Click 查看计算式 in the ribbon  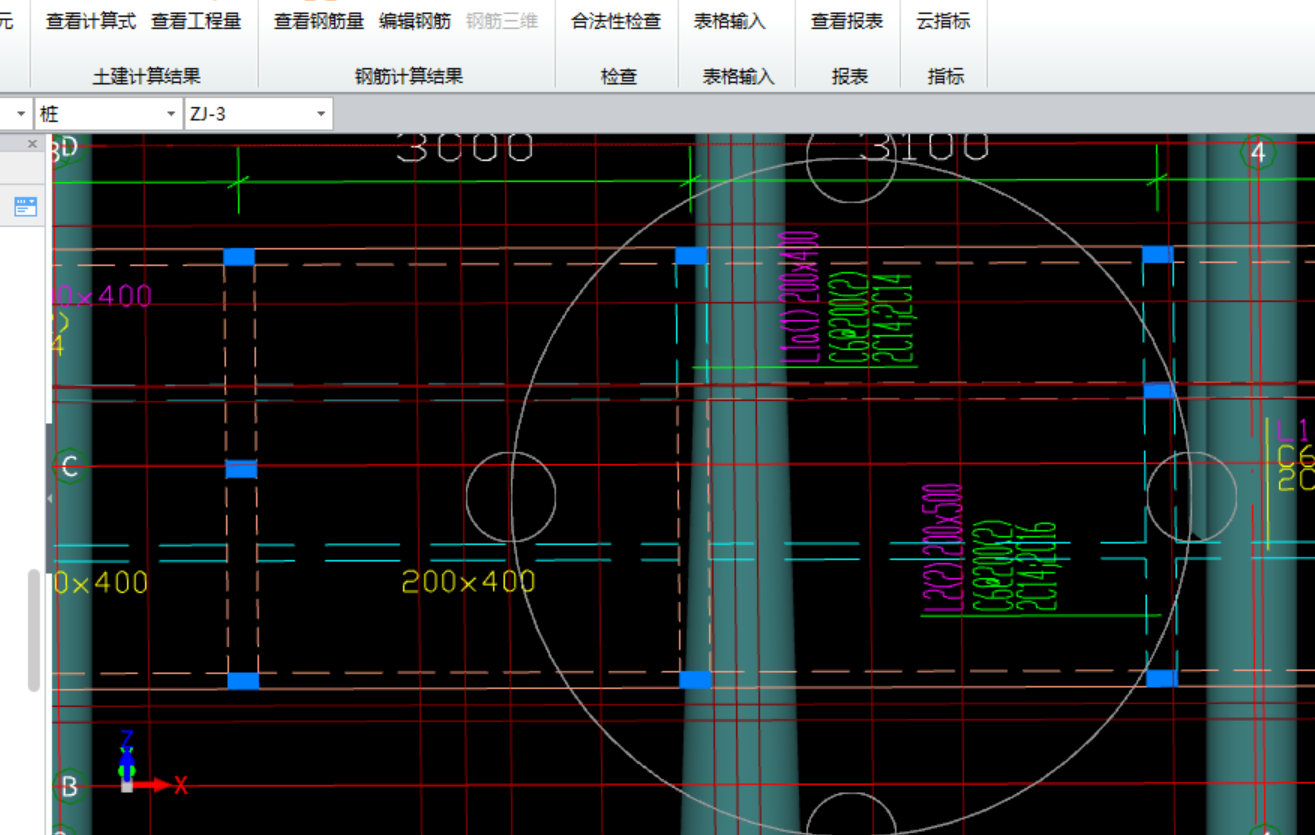point(91,21)
